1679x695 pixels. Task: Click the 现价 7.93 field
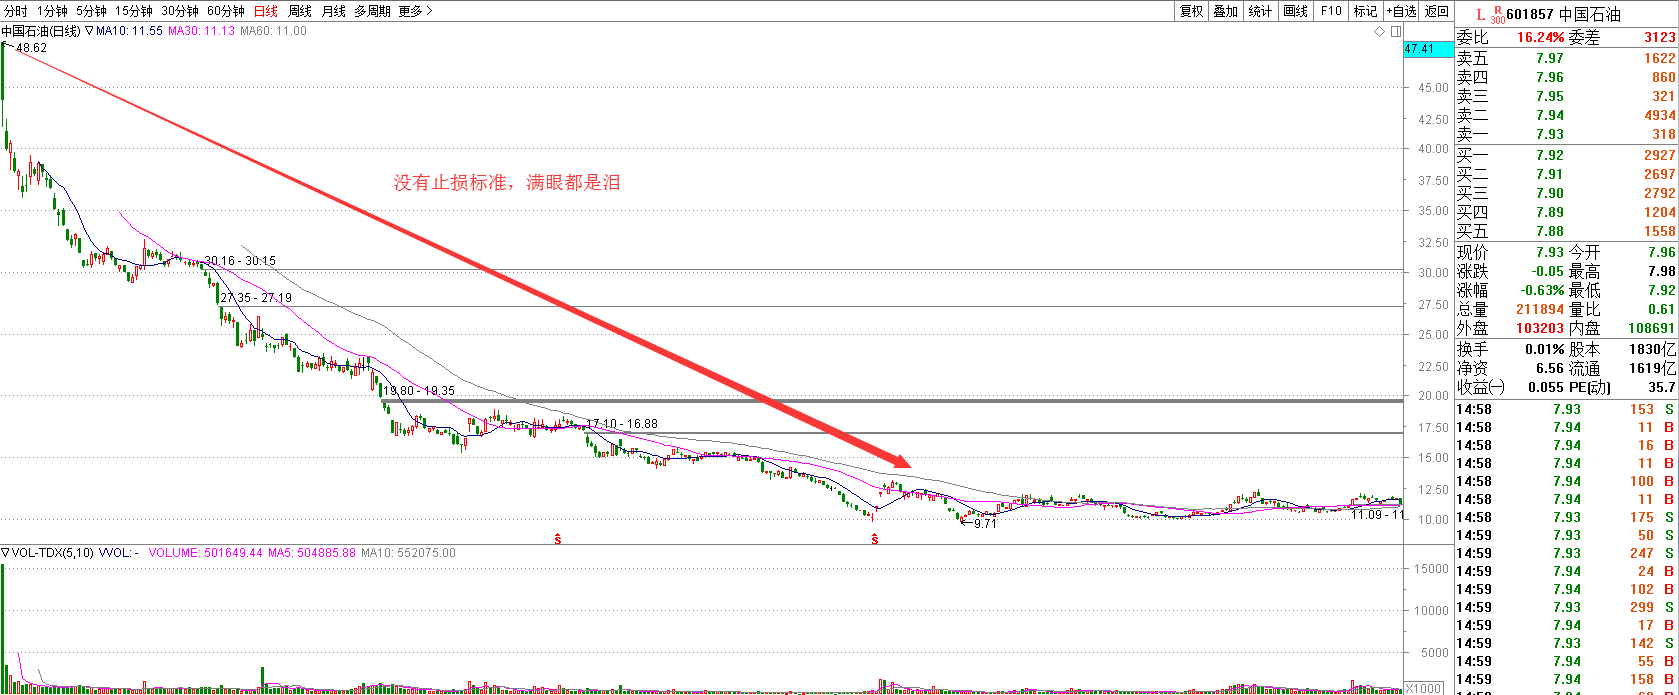click(x=1510, y=252)
